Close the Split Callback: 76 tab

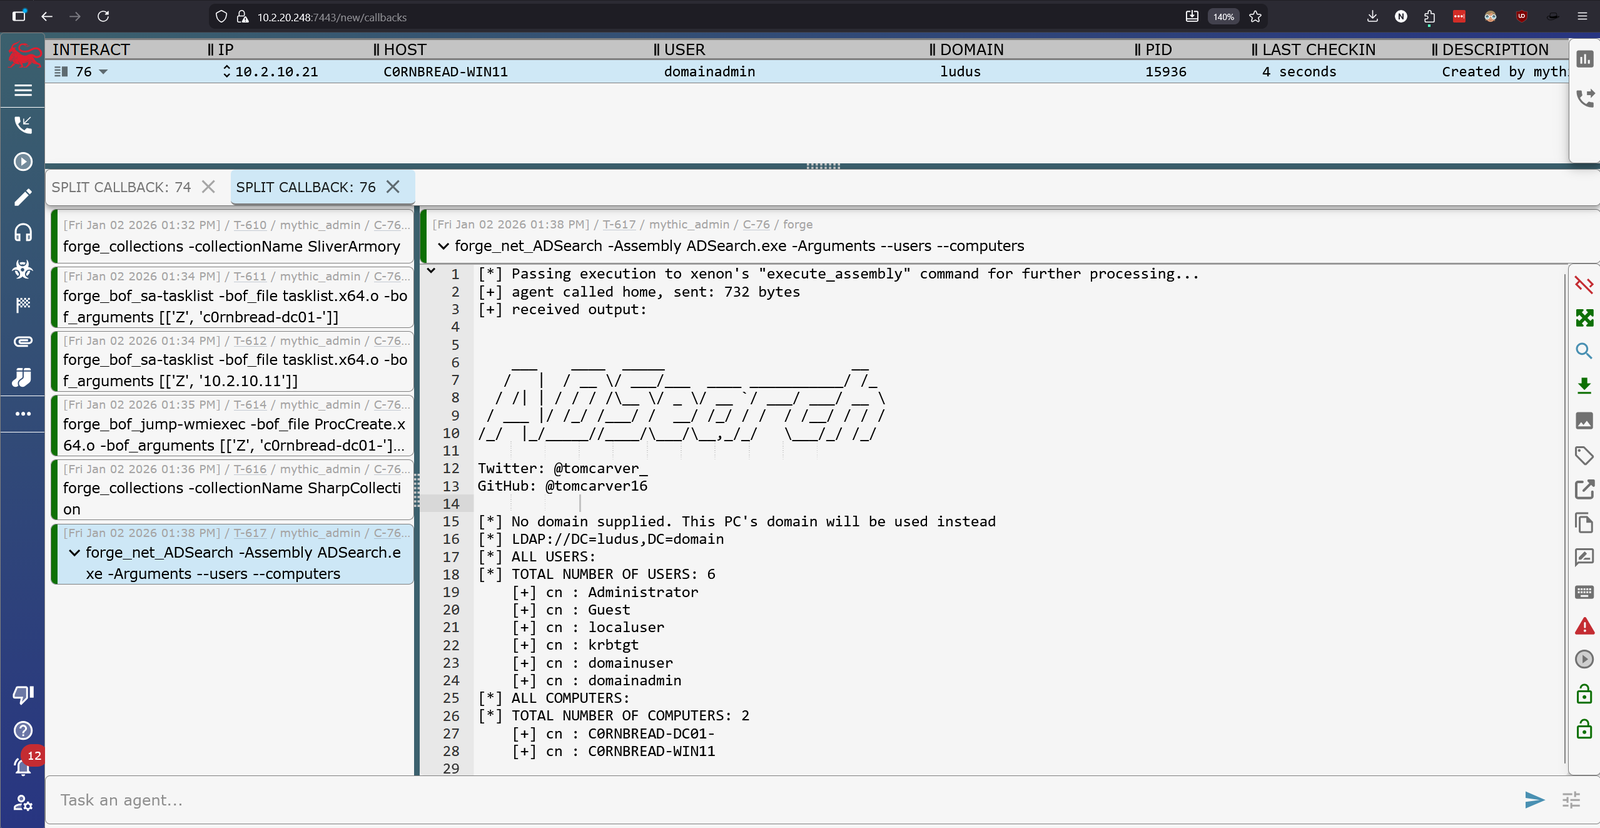point(393,187)
